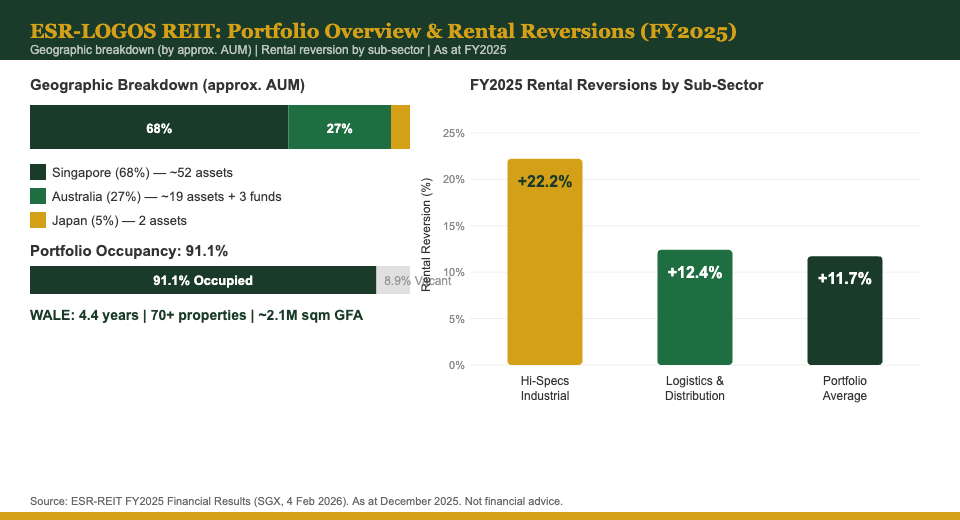
Task: Click the subtitle 'Geographic breakdown (by approx. AUM)' line
Action: coord(268,50)
